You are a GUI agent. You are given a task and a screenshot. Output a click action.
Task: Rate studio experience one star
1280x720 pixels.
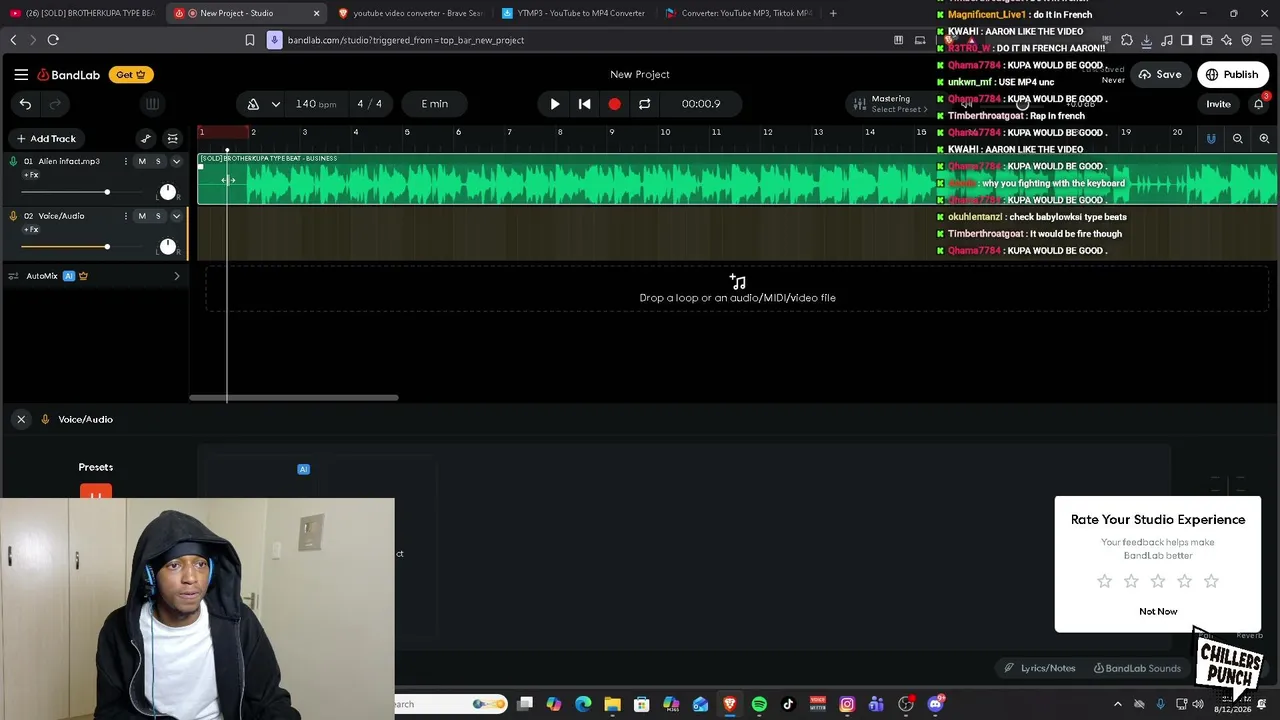click(x=1104, y=581)
